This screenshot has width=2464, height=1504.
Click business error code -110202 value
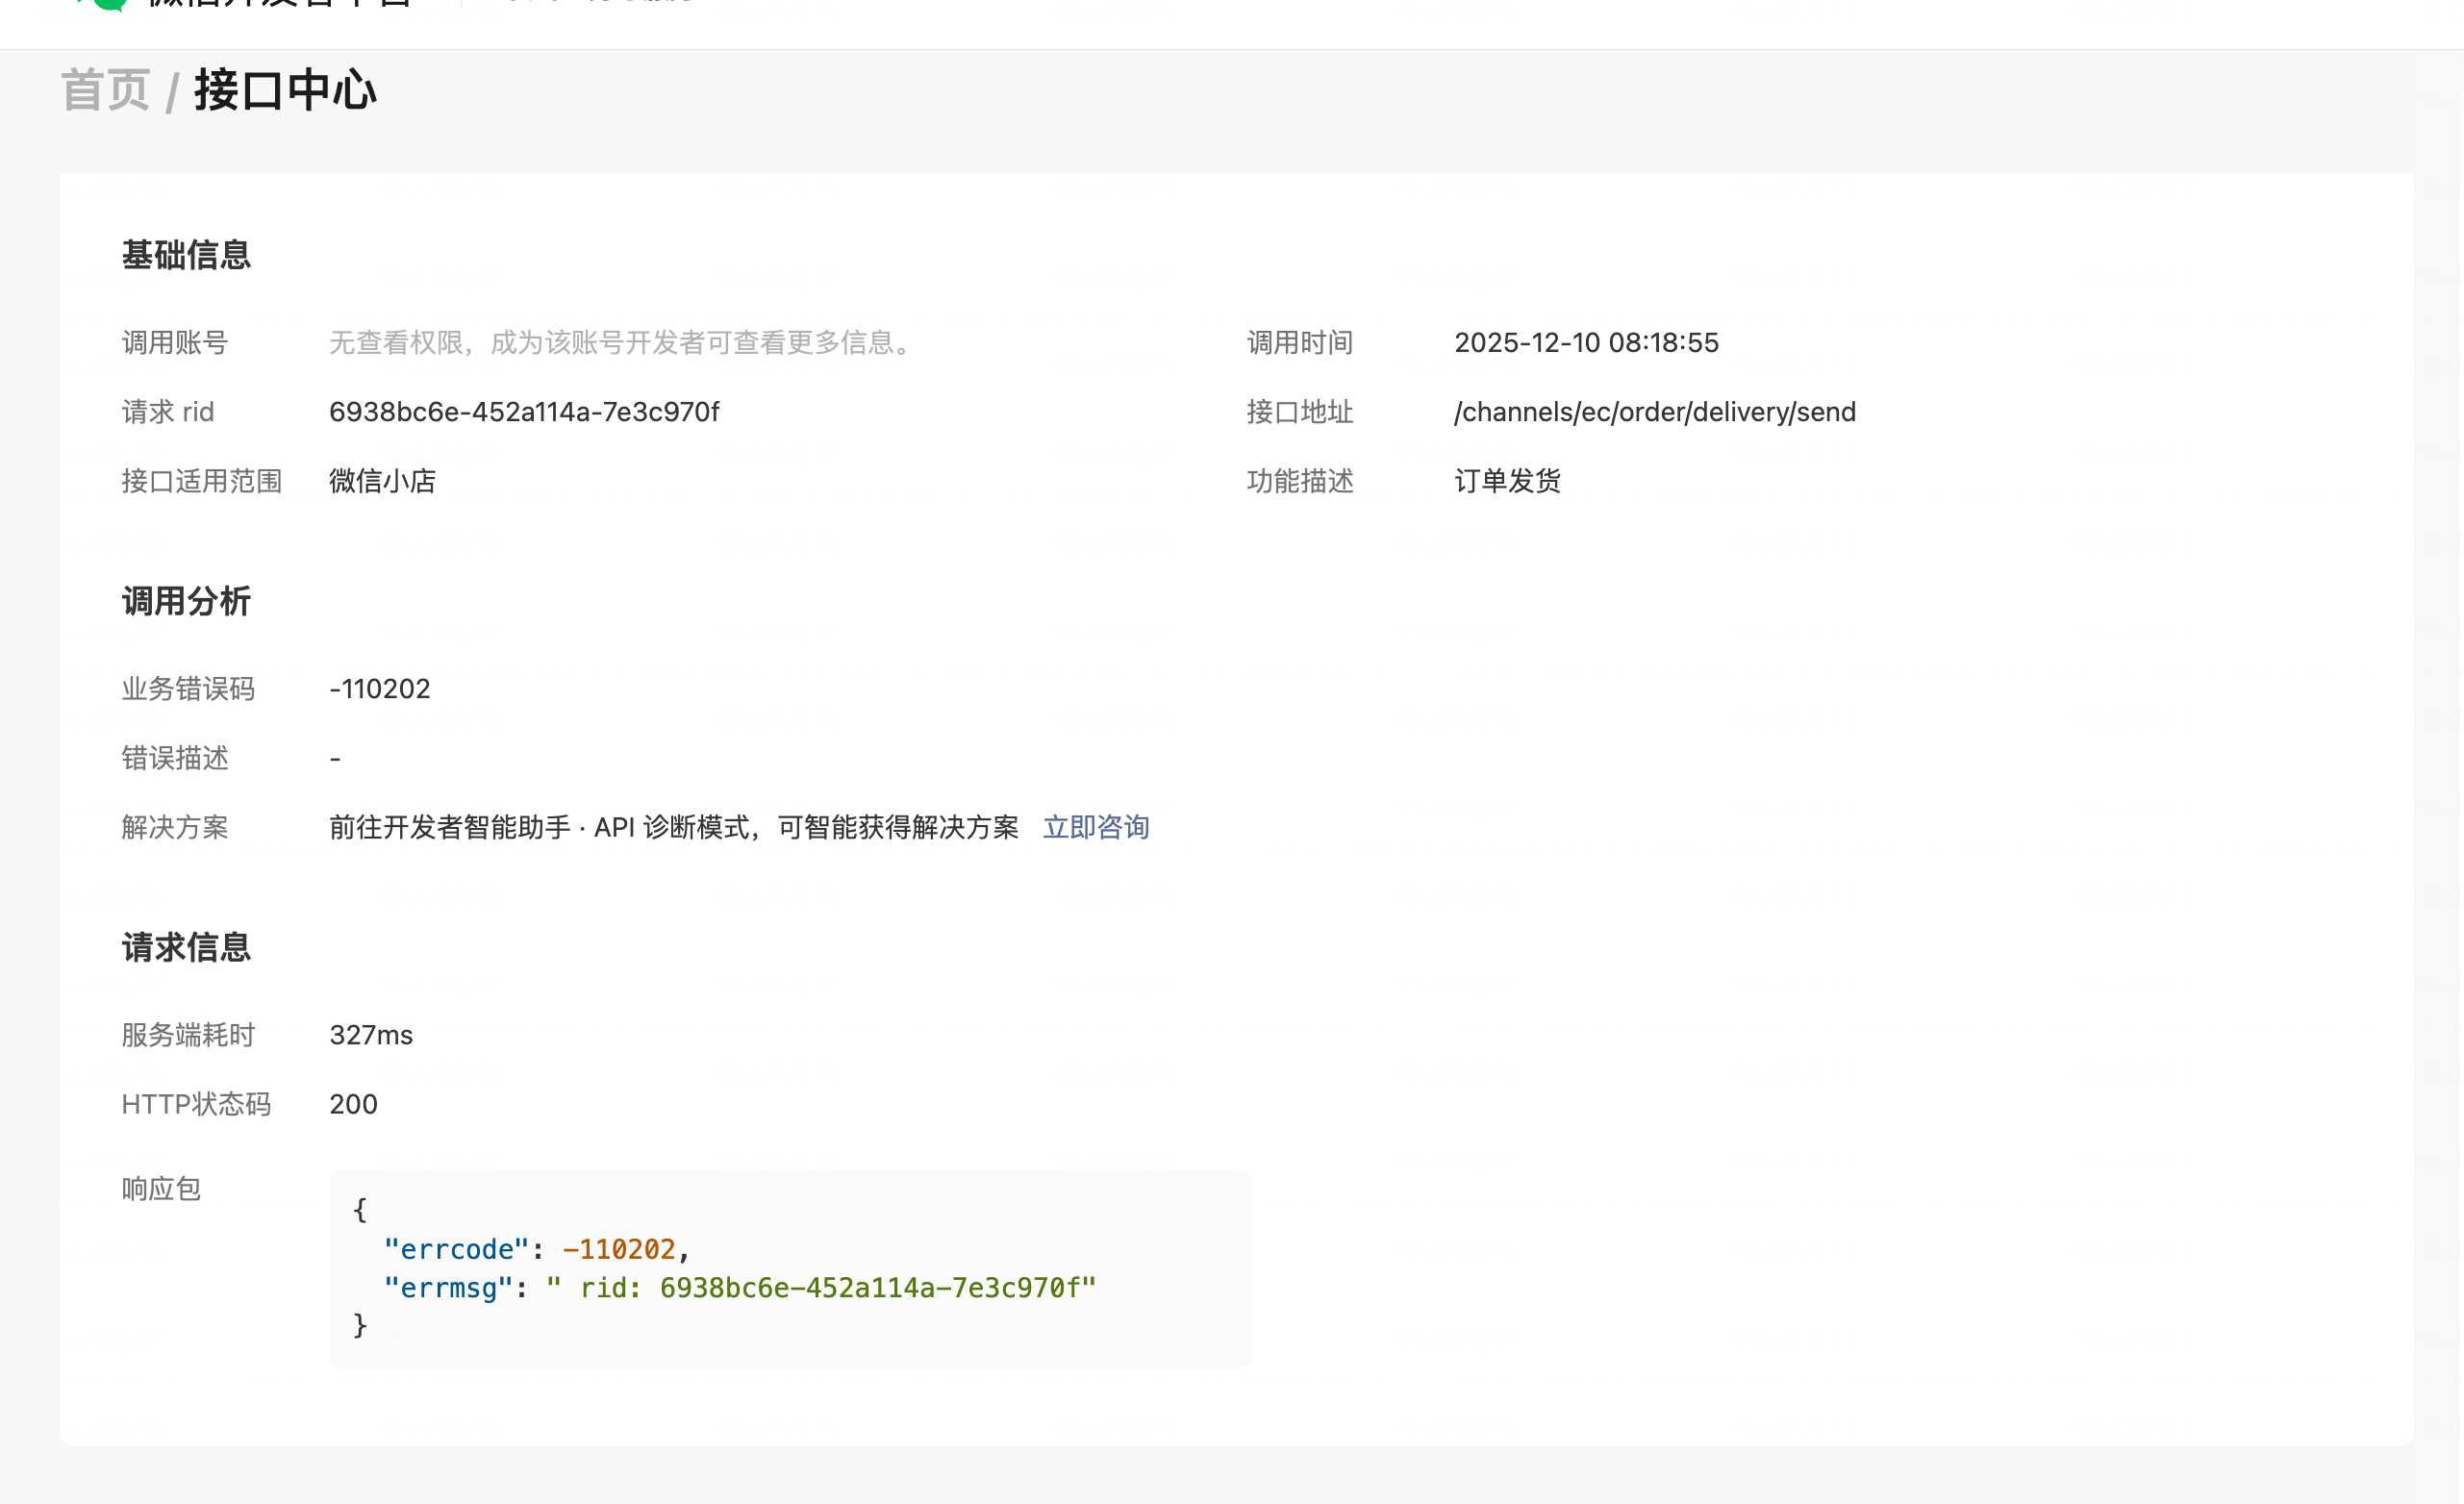(380, 689)
